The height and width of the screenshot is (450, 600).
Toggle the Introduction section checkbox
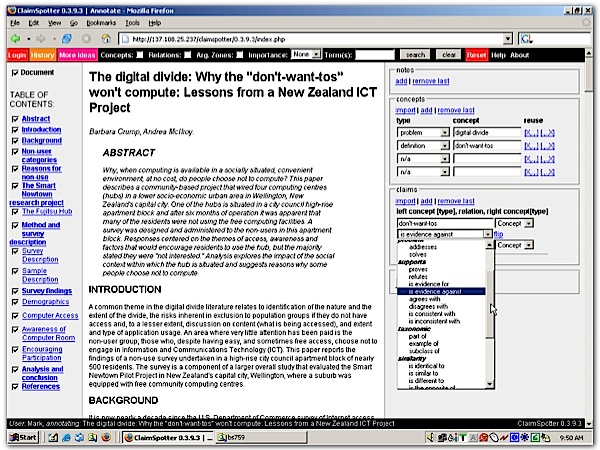15,130
